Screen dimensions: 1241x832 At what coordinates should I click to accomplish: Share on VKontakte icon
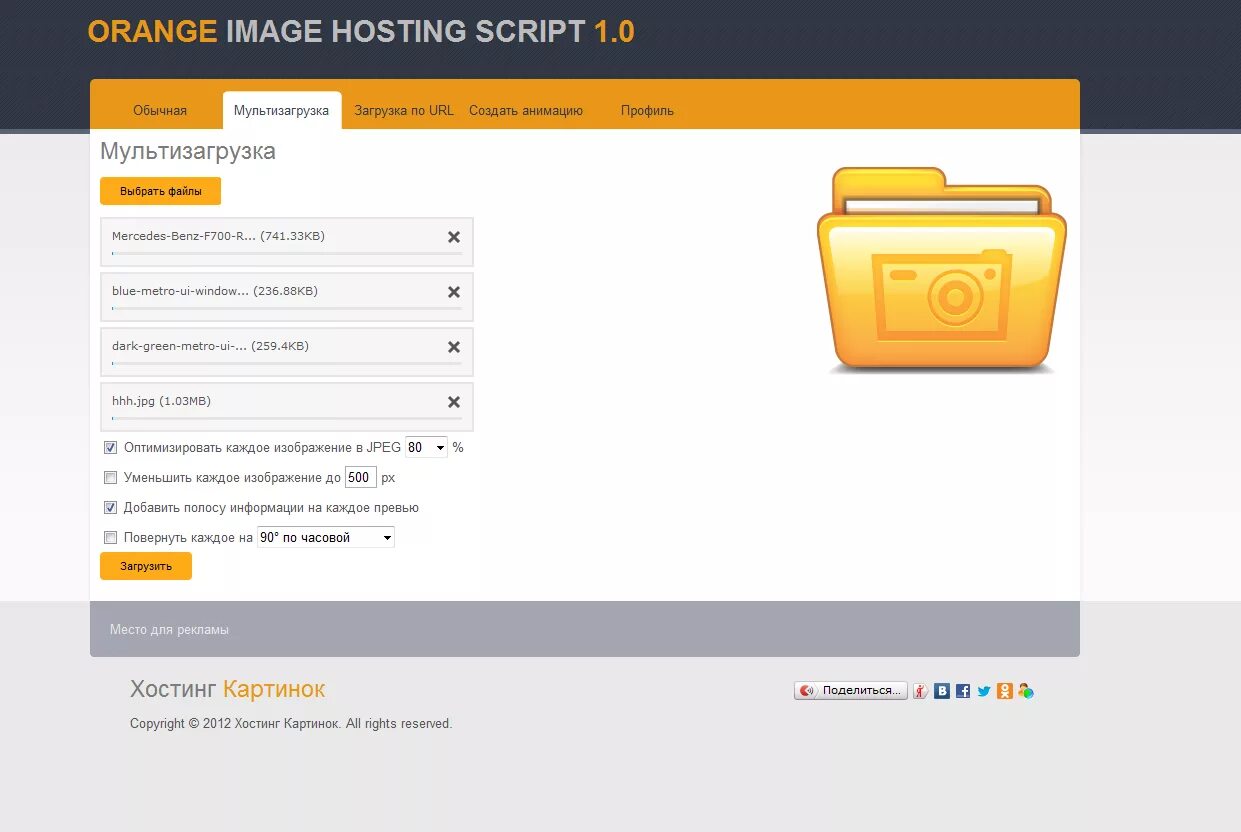(x=942, y=691)
